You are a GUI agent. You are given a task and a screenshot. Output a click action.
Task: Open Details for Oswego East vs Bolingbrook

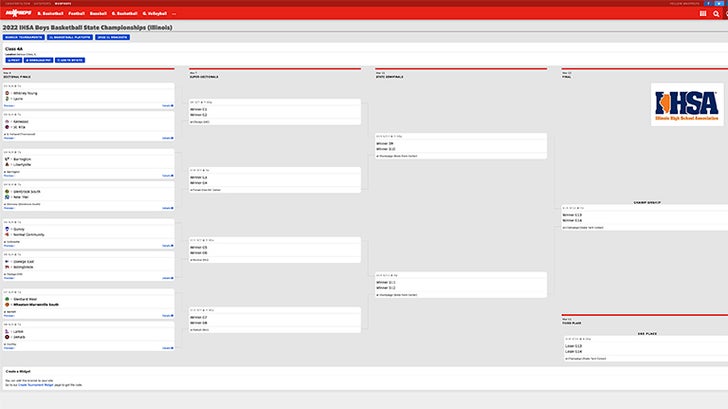click(168, 278)
